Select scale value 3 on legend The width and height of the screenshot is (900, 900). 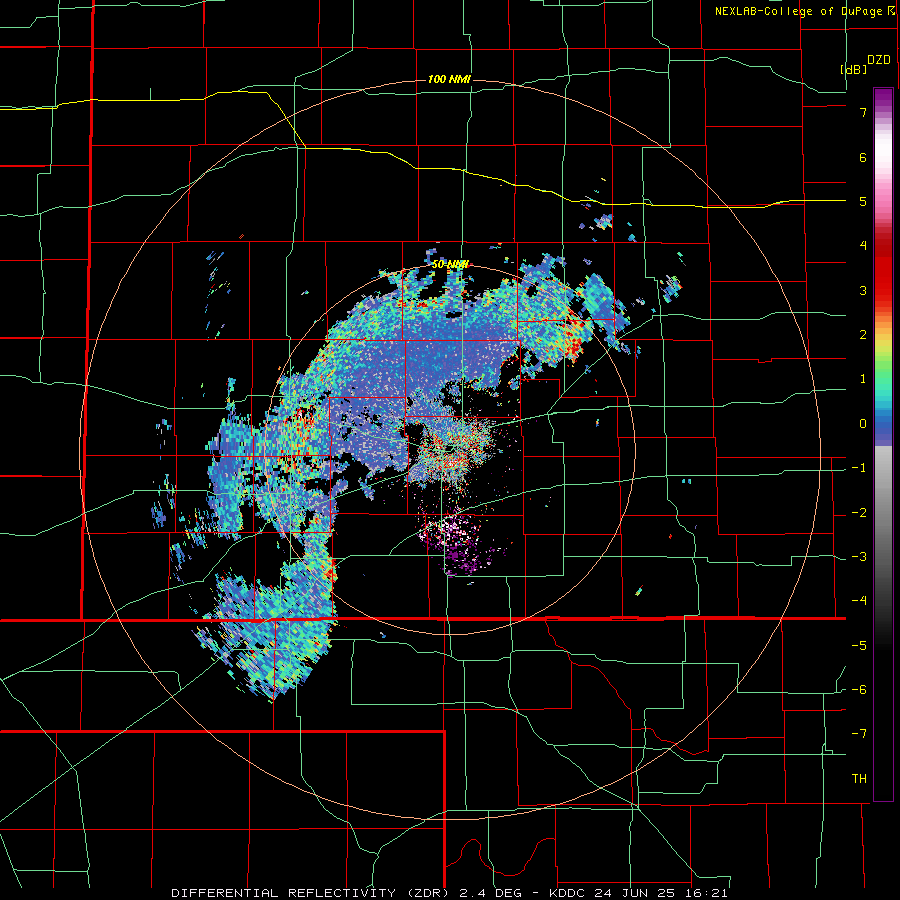click(863, 290)
